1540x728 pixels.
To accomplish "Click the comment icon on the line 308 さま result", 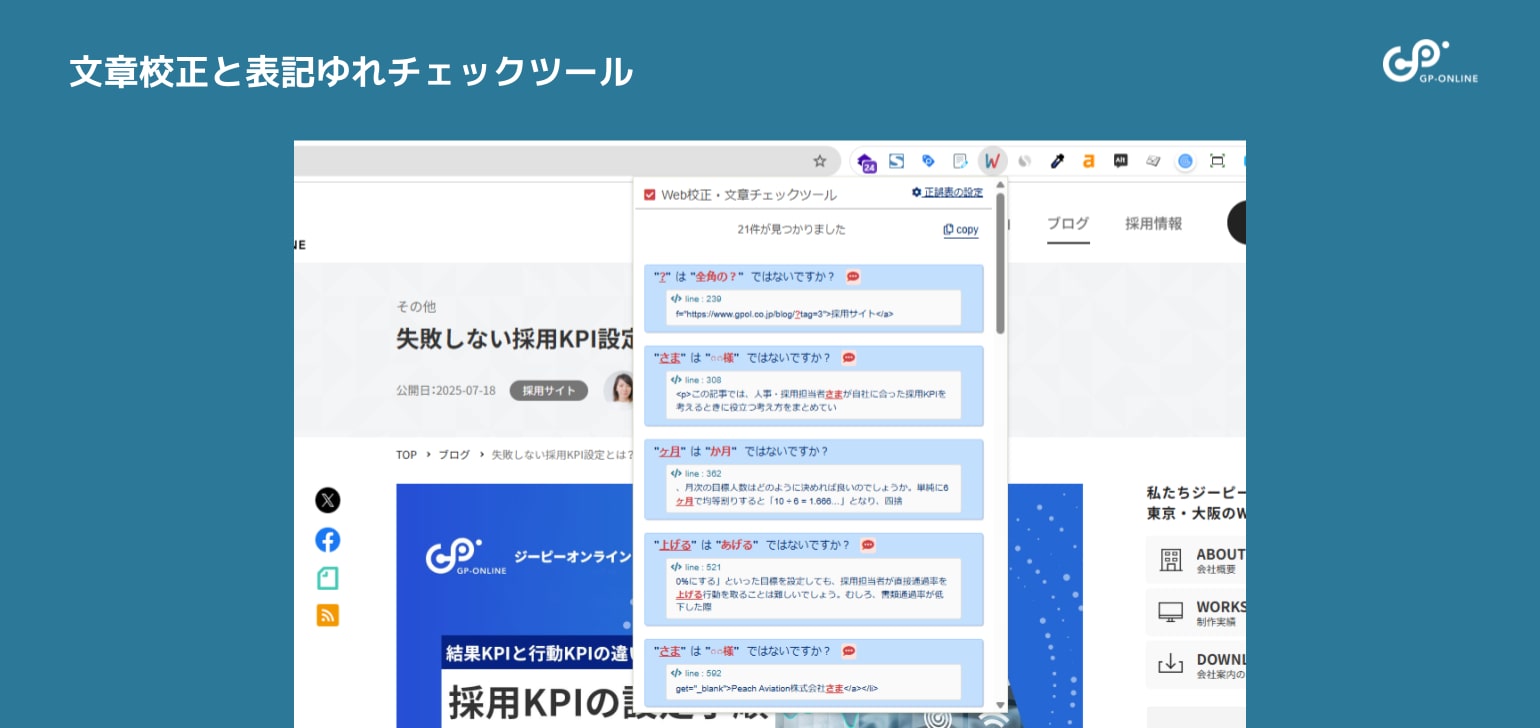I will tap(849, 358).
